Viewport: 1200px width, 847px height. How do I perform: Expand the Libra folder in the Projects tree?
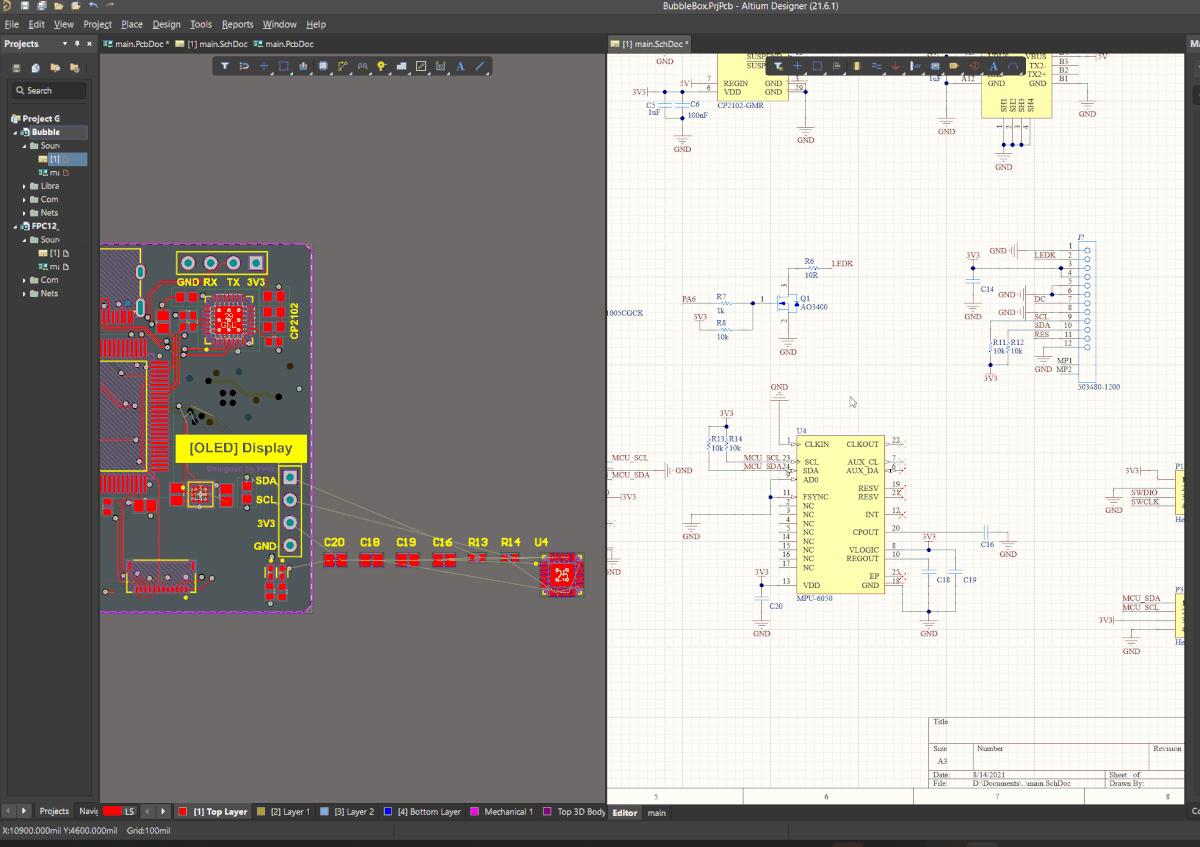(25, 186)
